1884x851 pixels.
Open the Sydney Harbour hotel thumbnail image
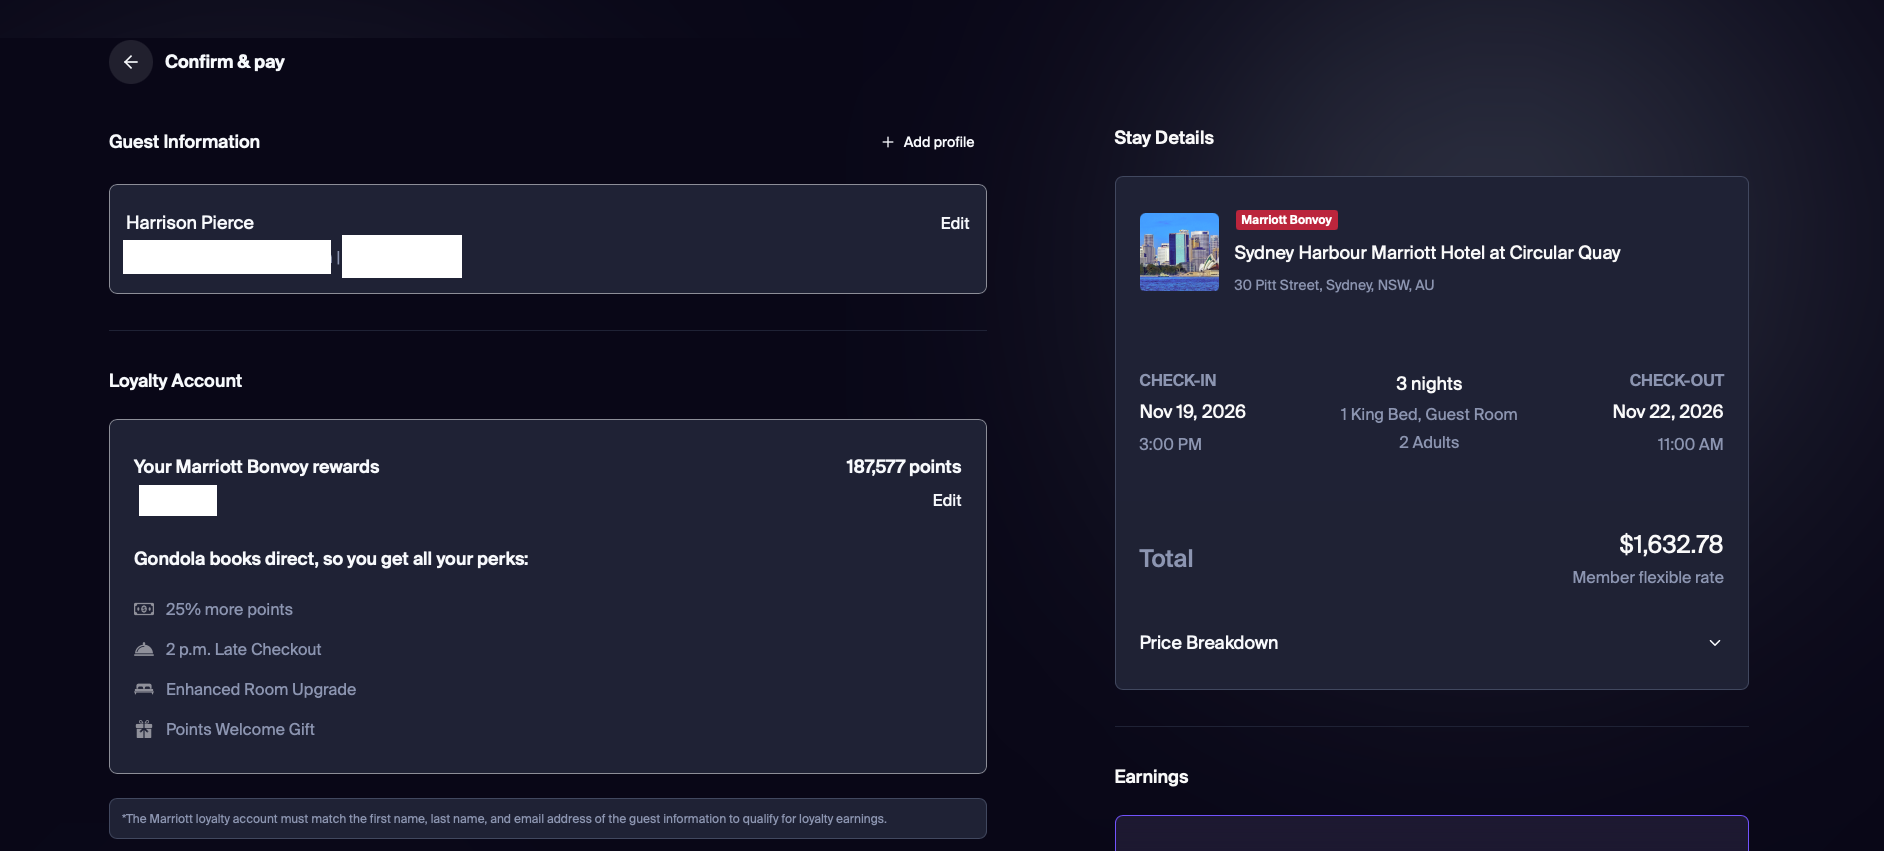click(x=1179, y=252)
